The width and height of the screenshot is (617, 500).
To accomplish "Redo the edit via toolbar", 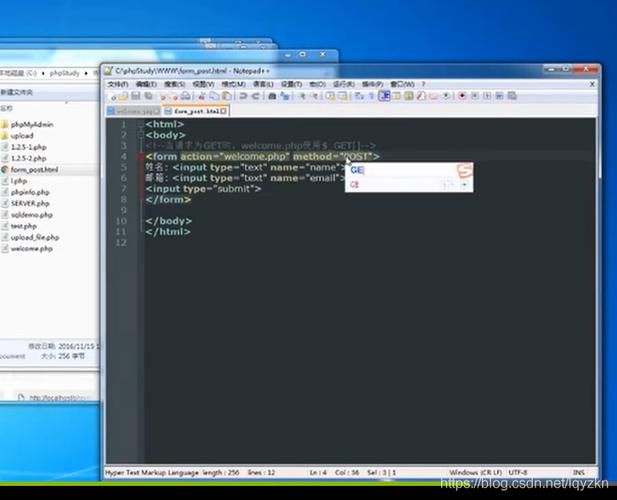I will coord(255,96).
